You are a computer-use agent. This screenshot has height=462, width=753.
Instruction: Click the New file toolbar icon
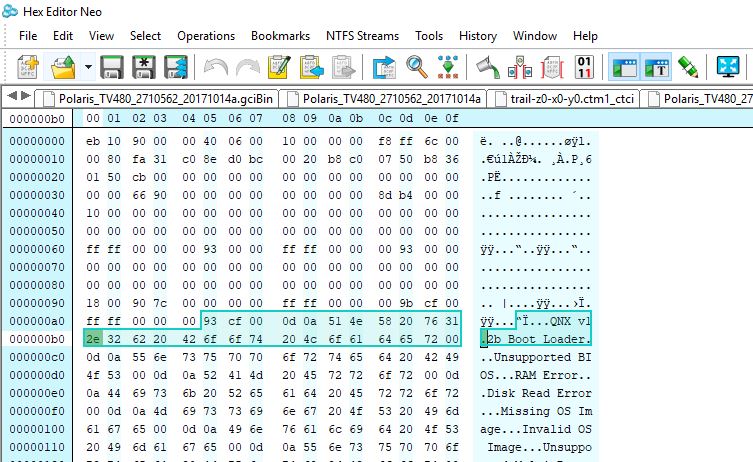(x=27, y=68)
